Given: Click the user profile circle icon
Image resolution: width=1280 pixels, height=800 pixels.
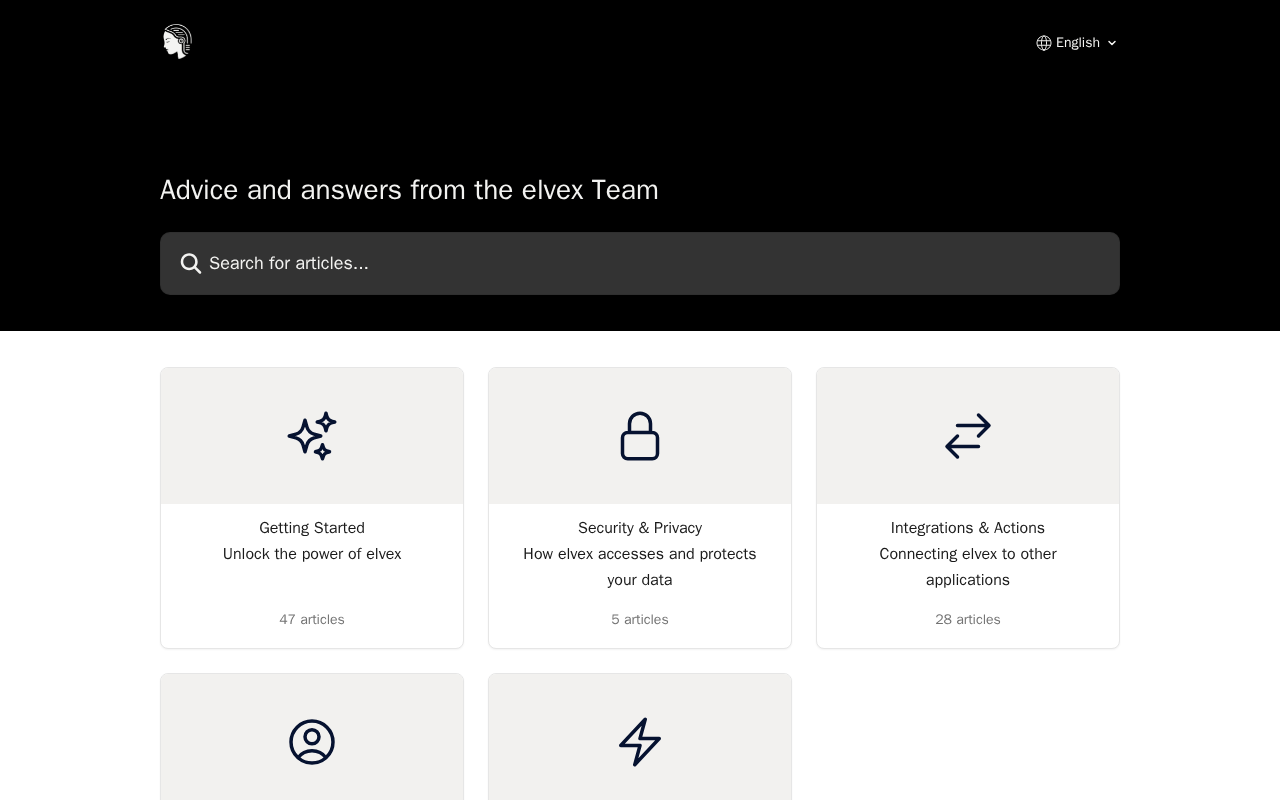Looking at the screenshot, I should [312, 742].
